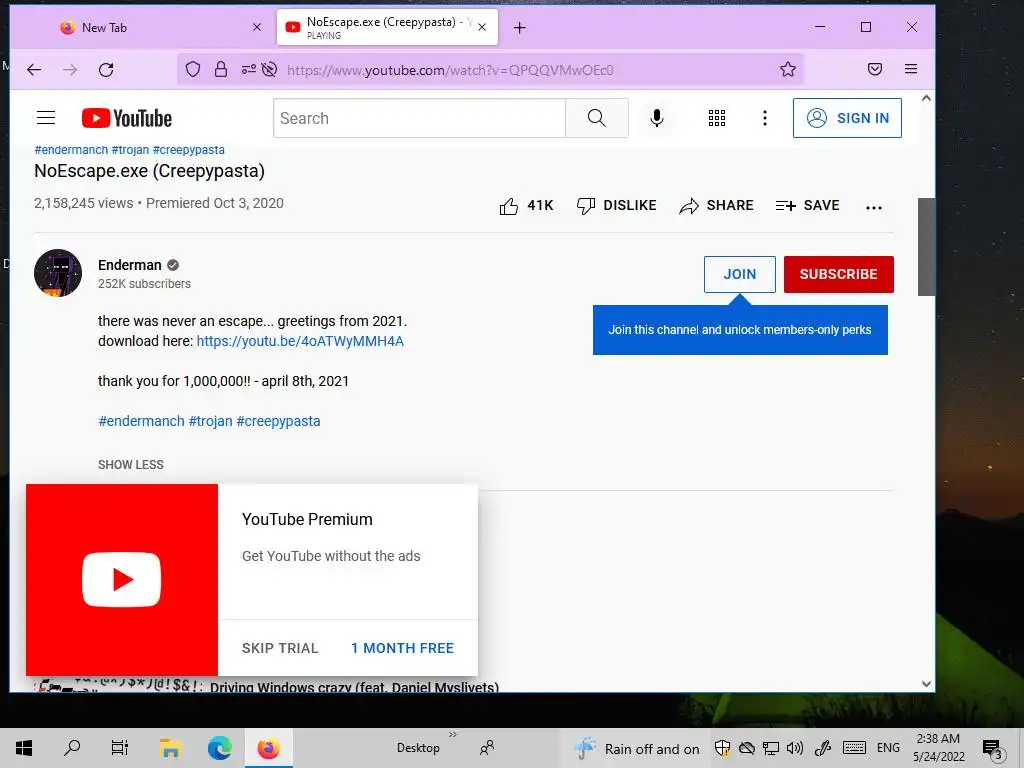Open the touch keyboard tray icon
This screenshot has width=1024, height=768.
coord(854,748)
